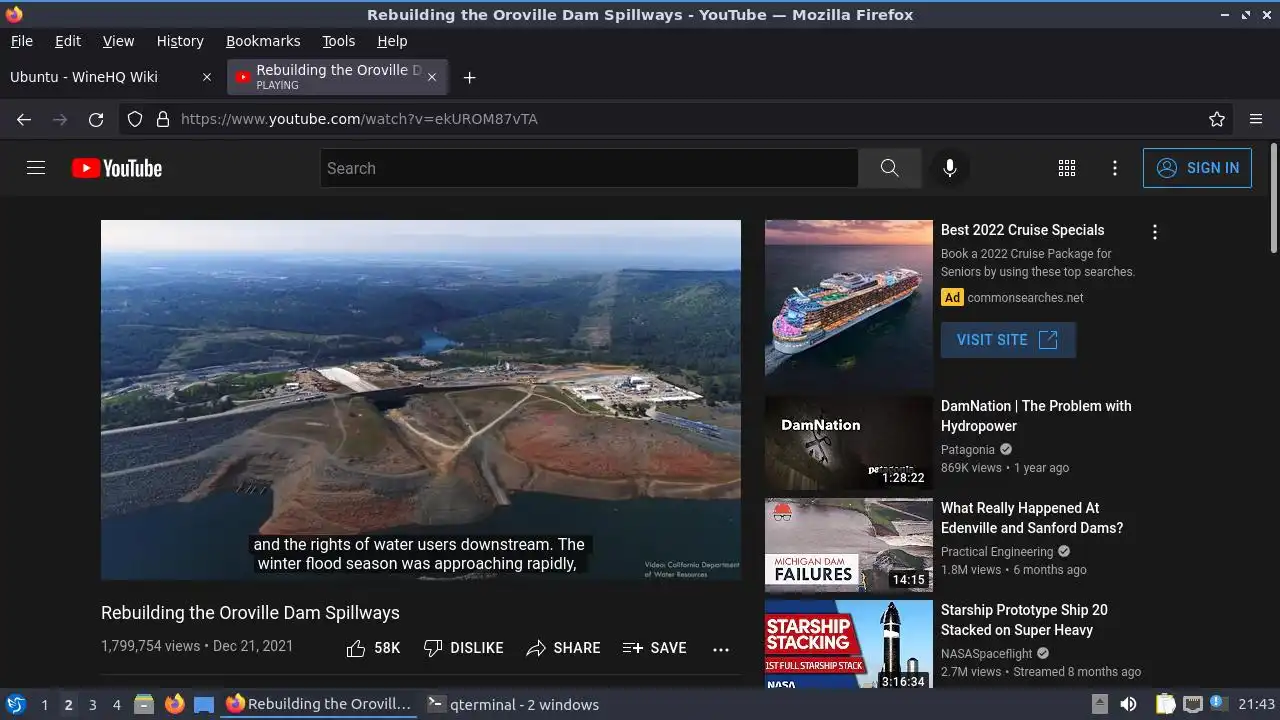Close the Ubuntu - WineHQ Wiki tab
The width and height of the screenshot is (1280, 720).
coord(207,77)
